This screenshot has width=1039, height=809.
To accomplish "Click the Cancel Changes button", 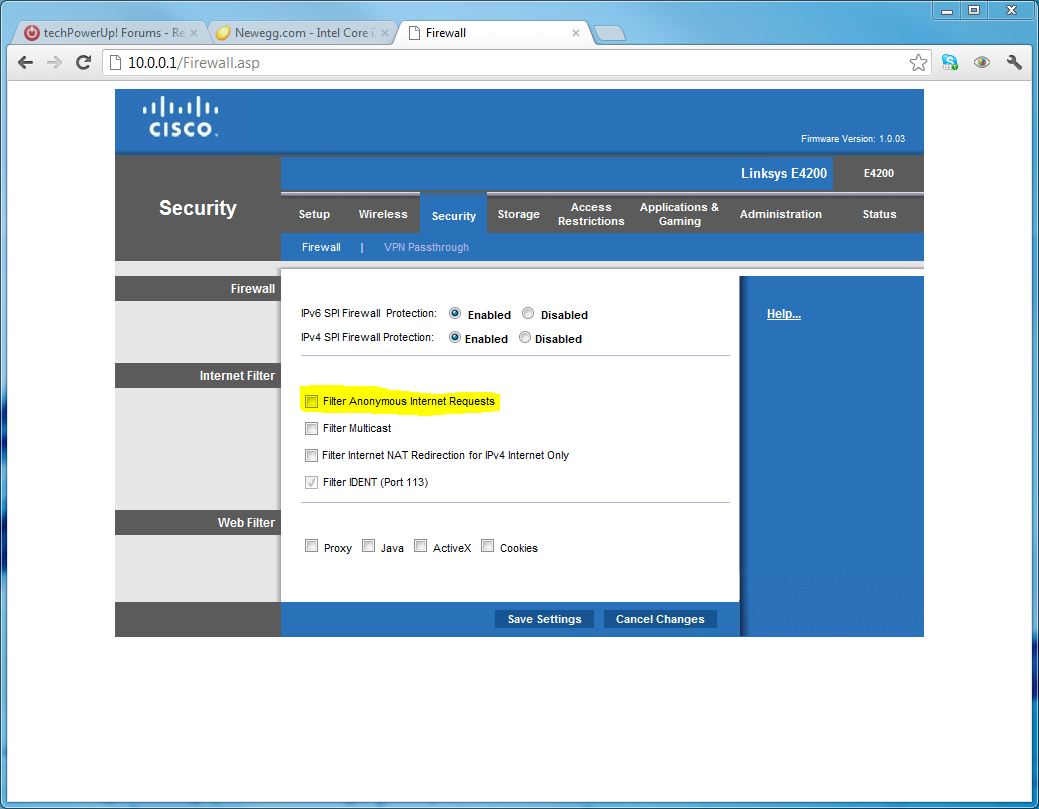I will [660, 619].
